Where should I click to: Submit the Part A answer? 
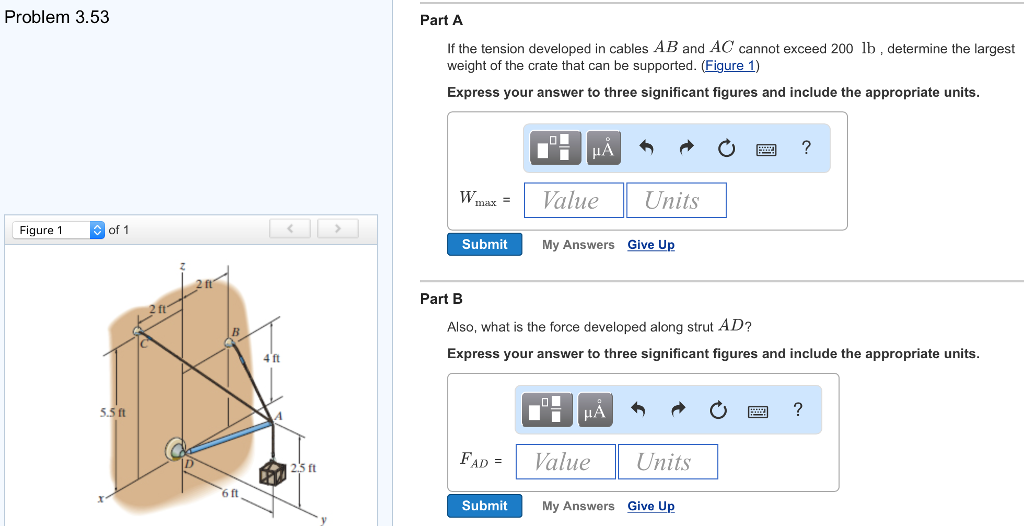click(485, 244)
